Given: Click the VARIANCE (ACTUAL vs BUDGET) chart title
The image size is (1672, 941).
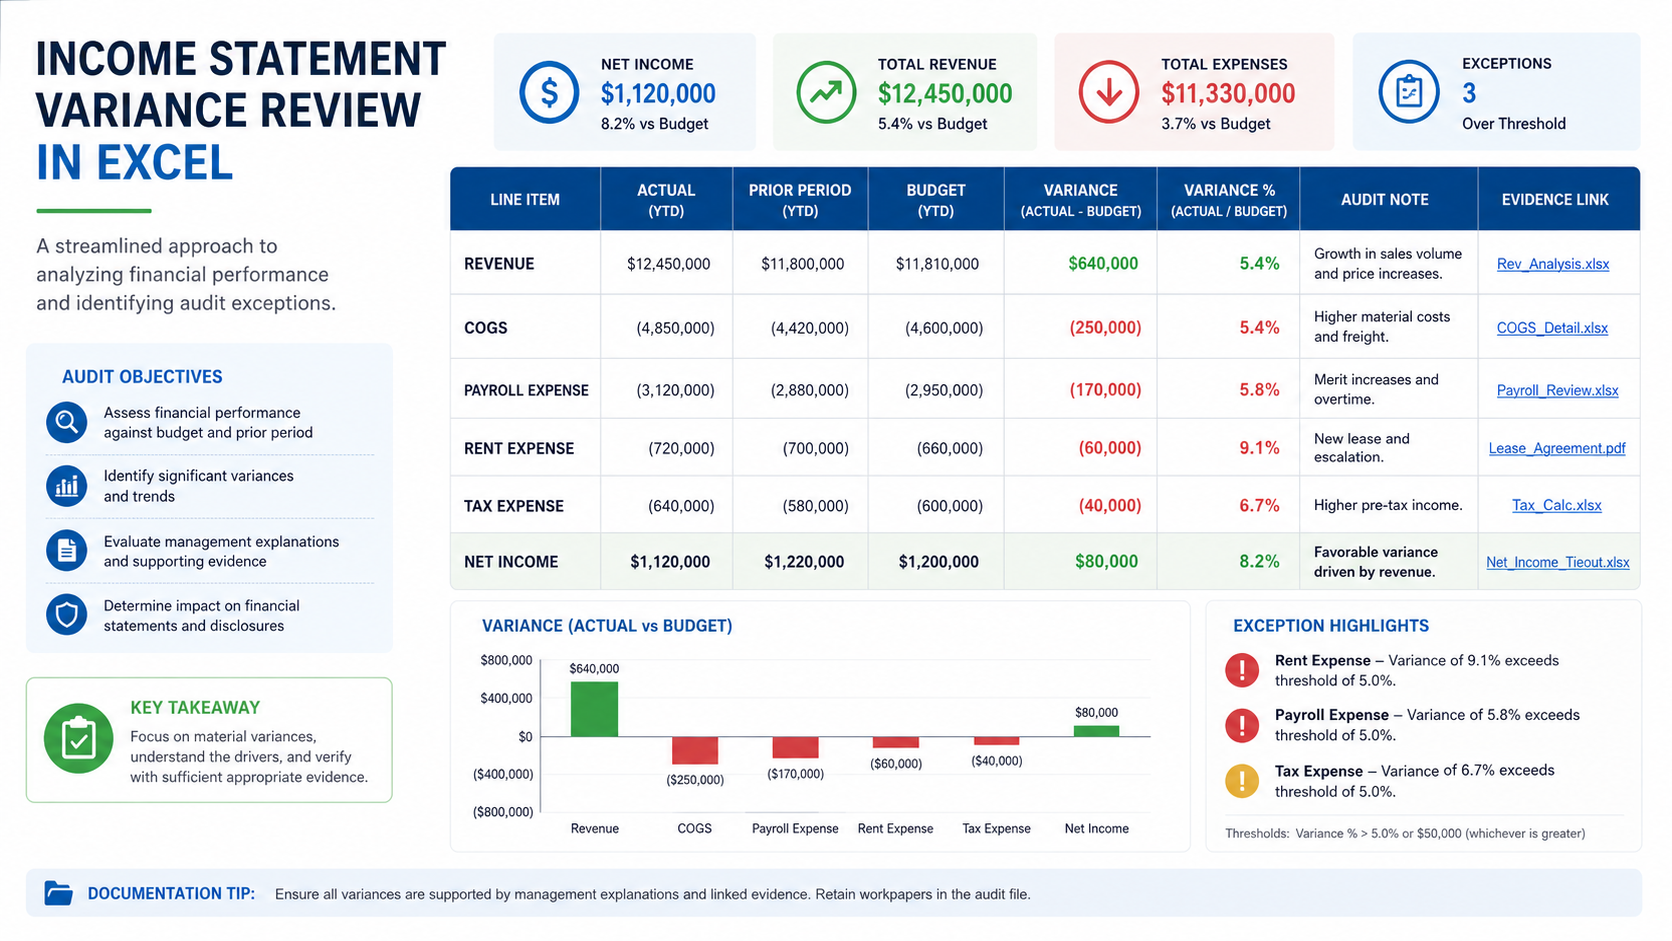Looking at the screenshot, I should 607,626.
